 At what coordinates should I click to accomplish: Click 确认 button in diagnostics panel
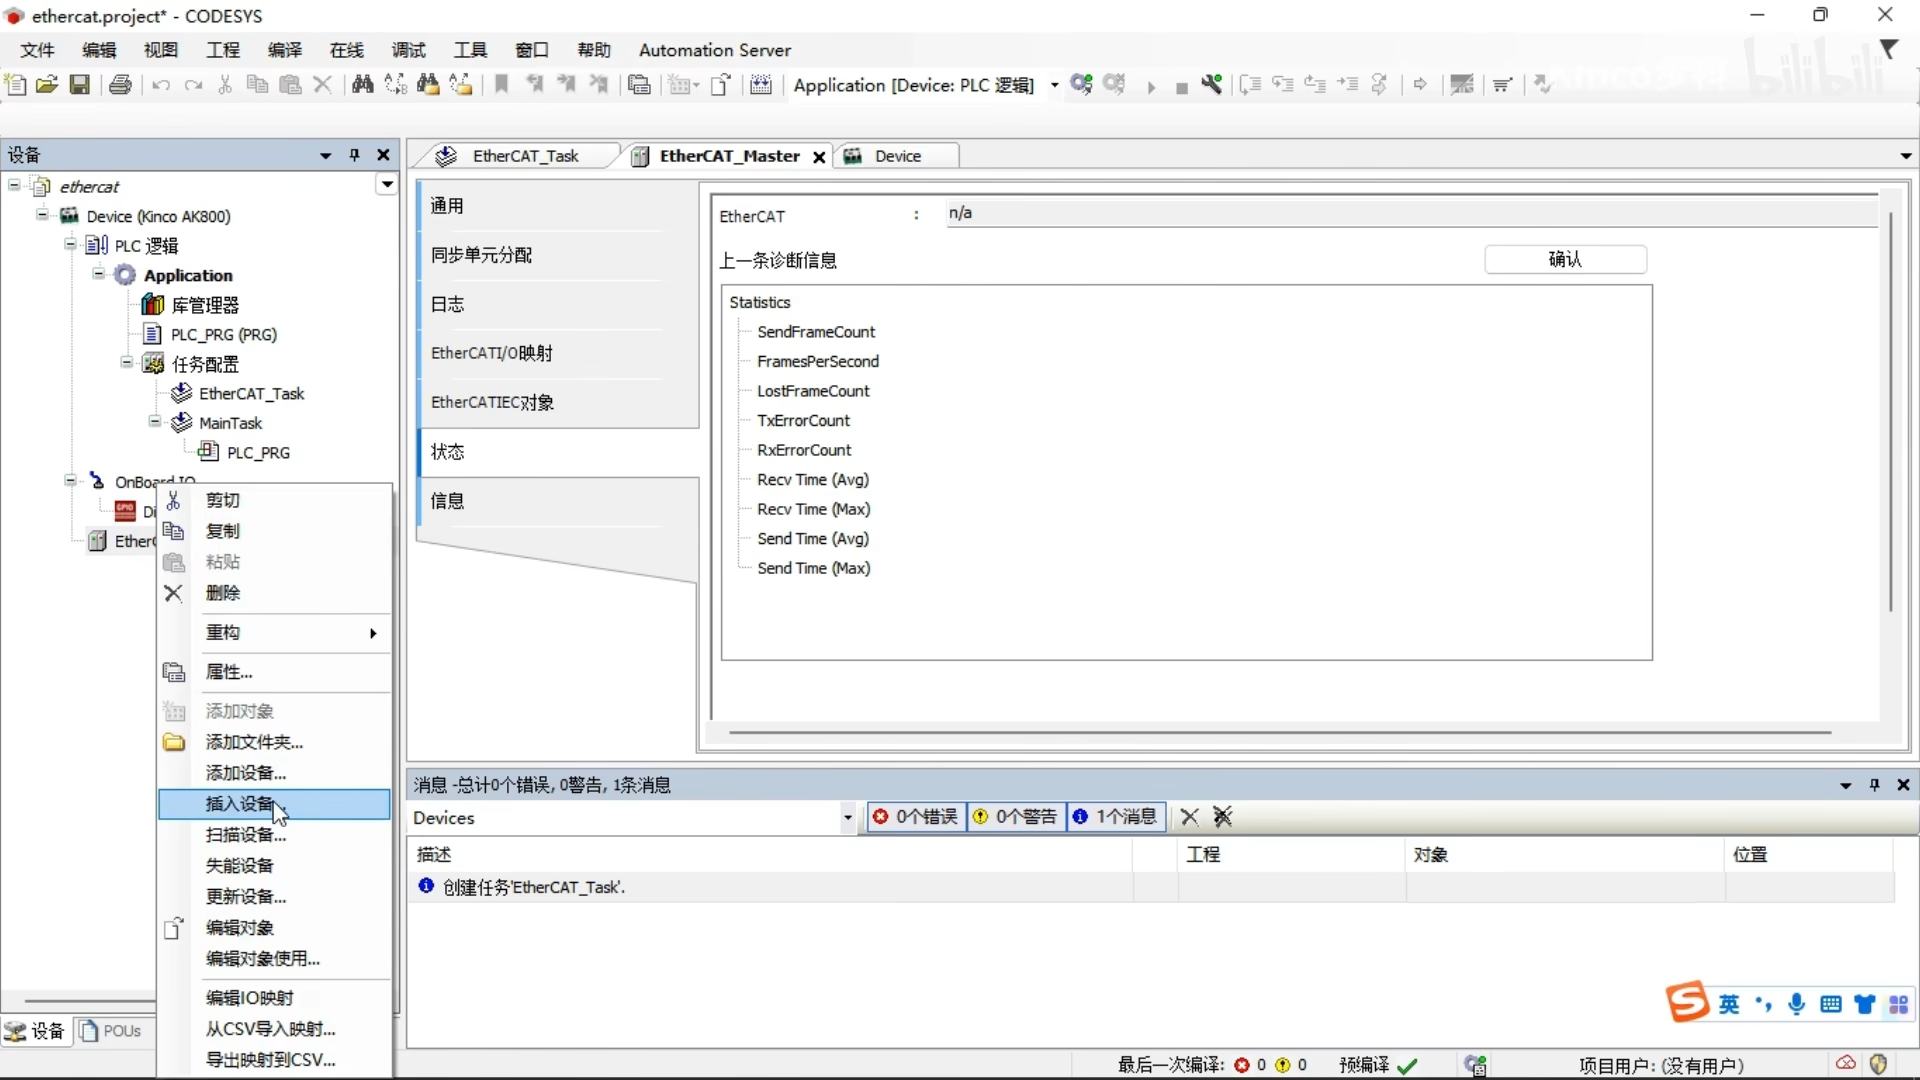point(1565,258)
